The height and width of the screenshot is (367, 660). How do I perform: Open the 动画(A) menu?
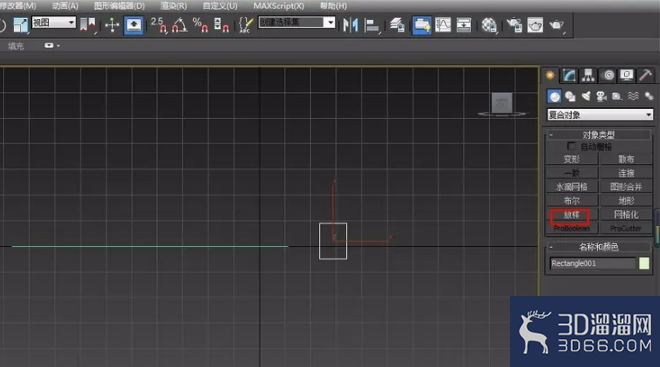click(x=65, y=6)
